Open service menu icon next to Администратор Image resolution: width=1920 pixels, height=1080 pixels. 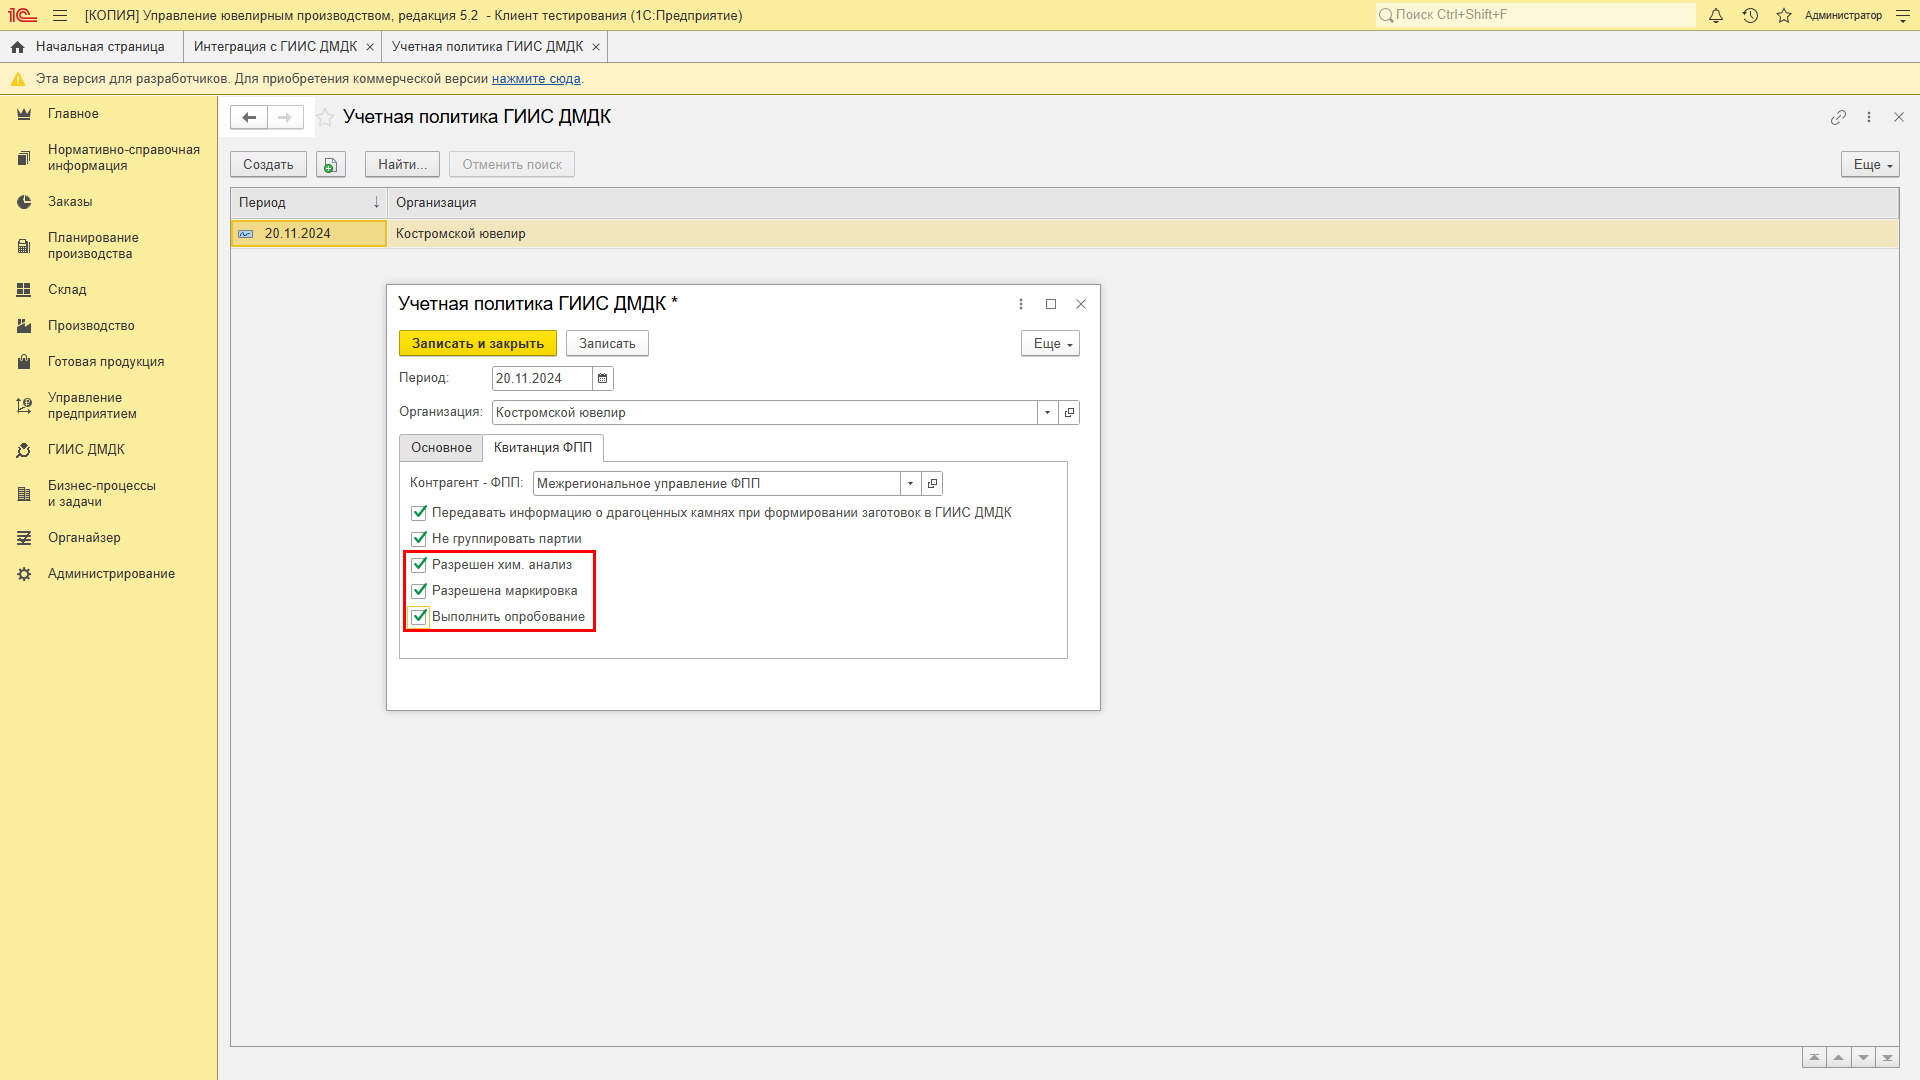click(x=1903, y=15)
